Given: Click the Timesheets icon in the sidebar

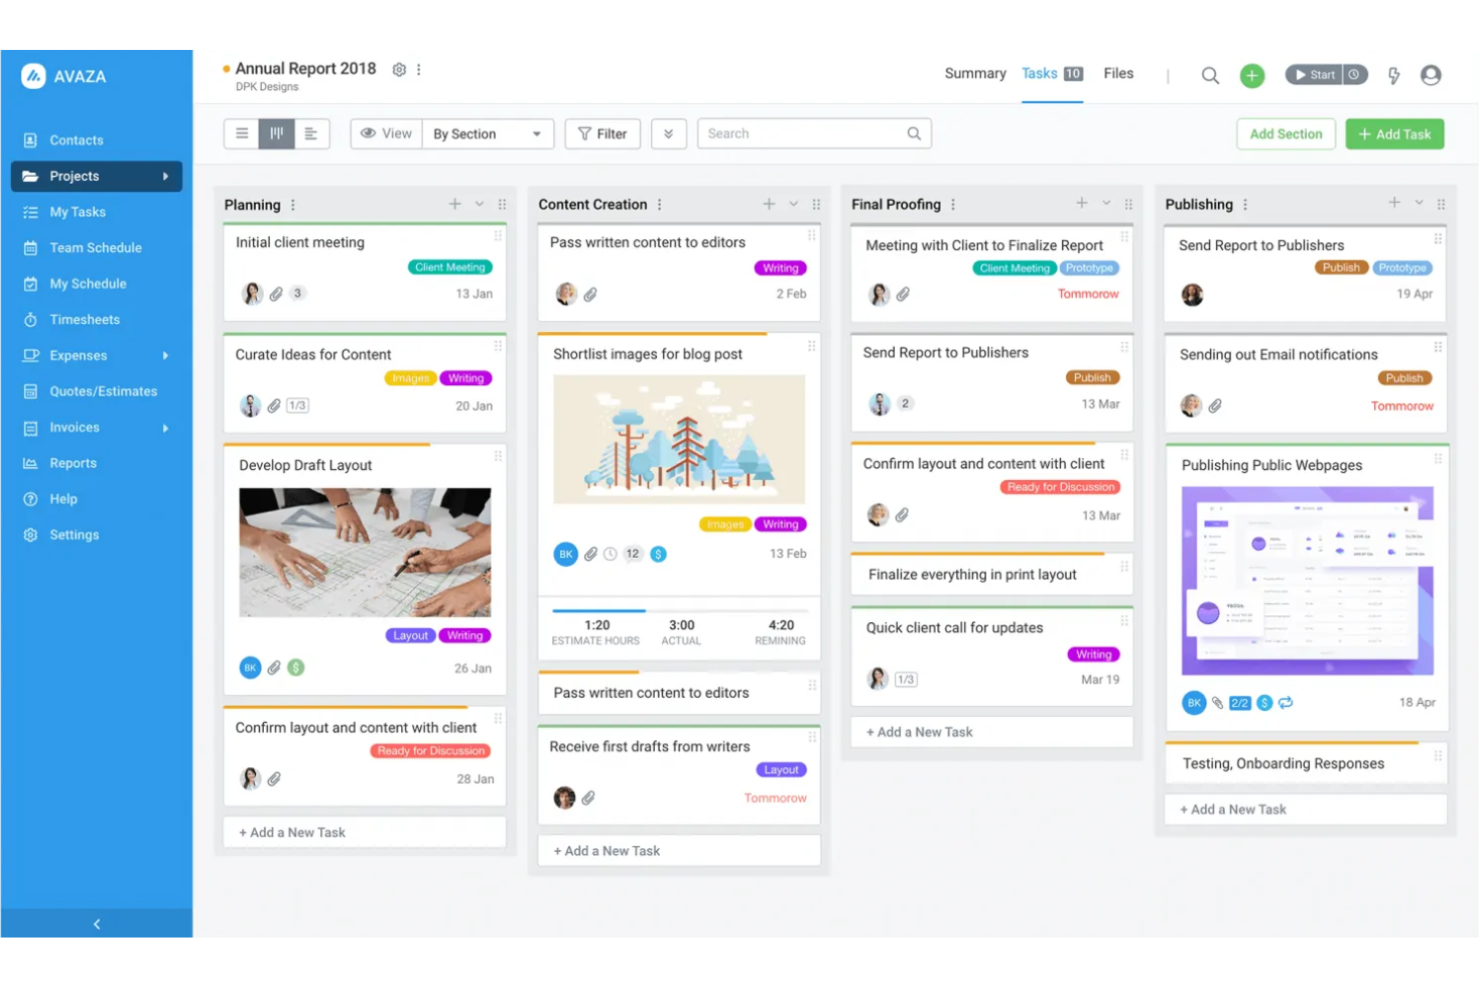Looking at the screenshot, I should [30, 319].
